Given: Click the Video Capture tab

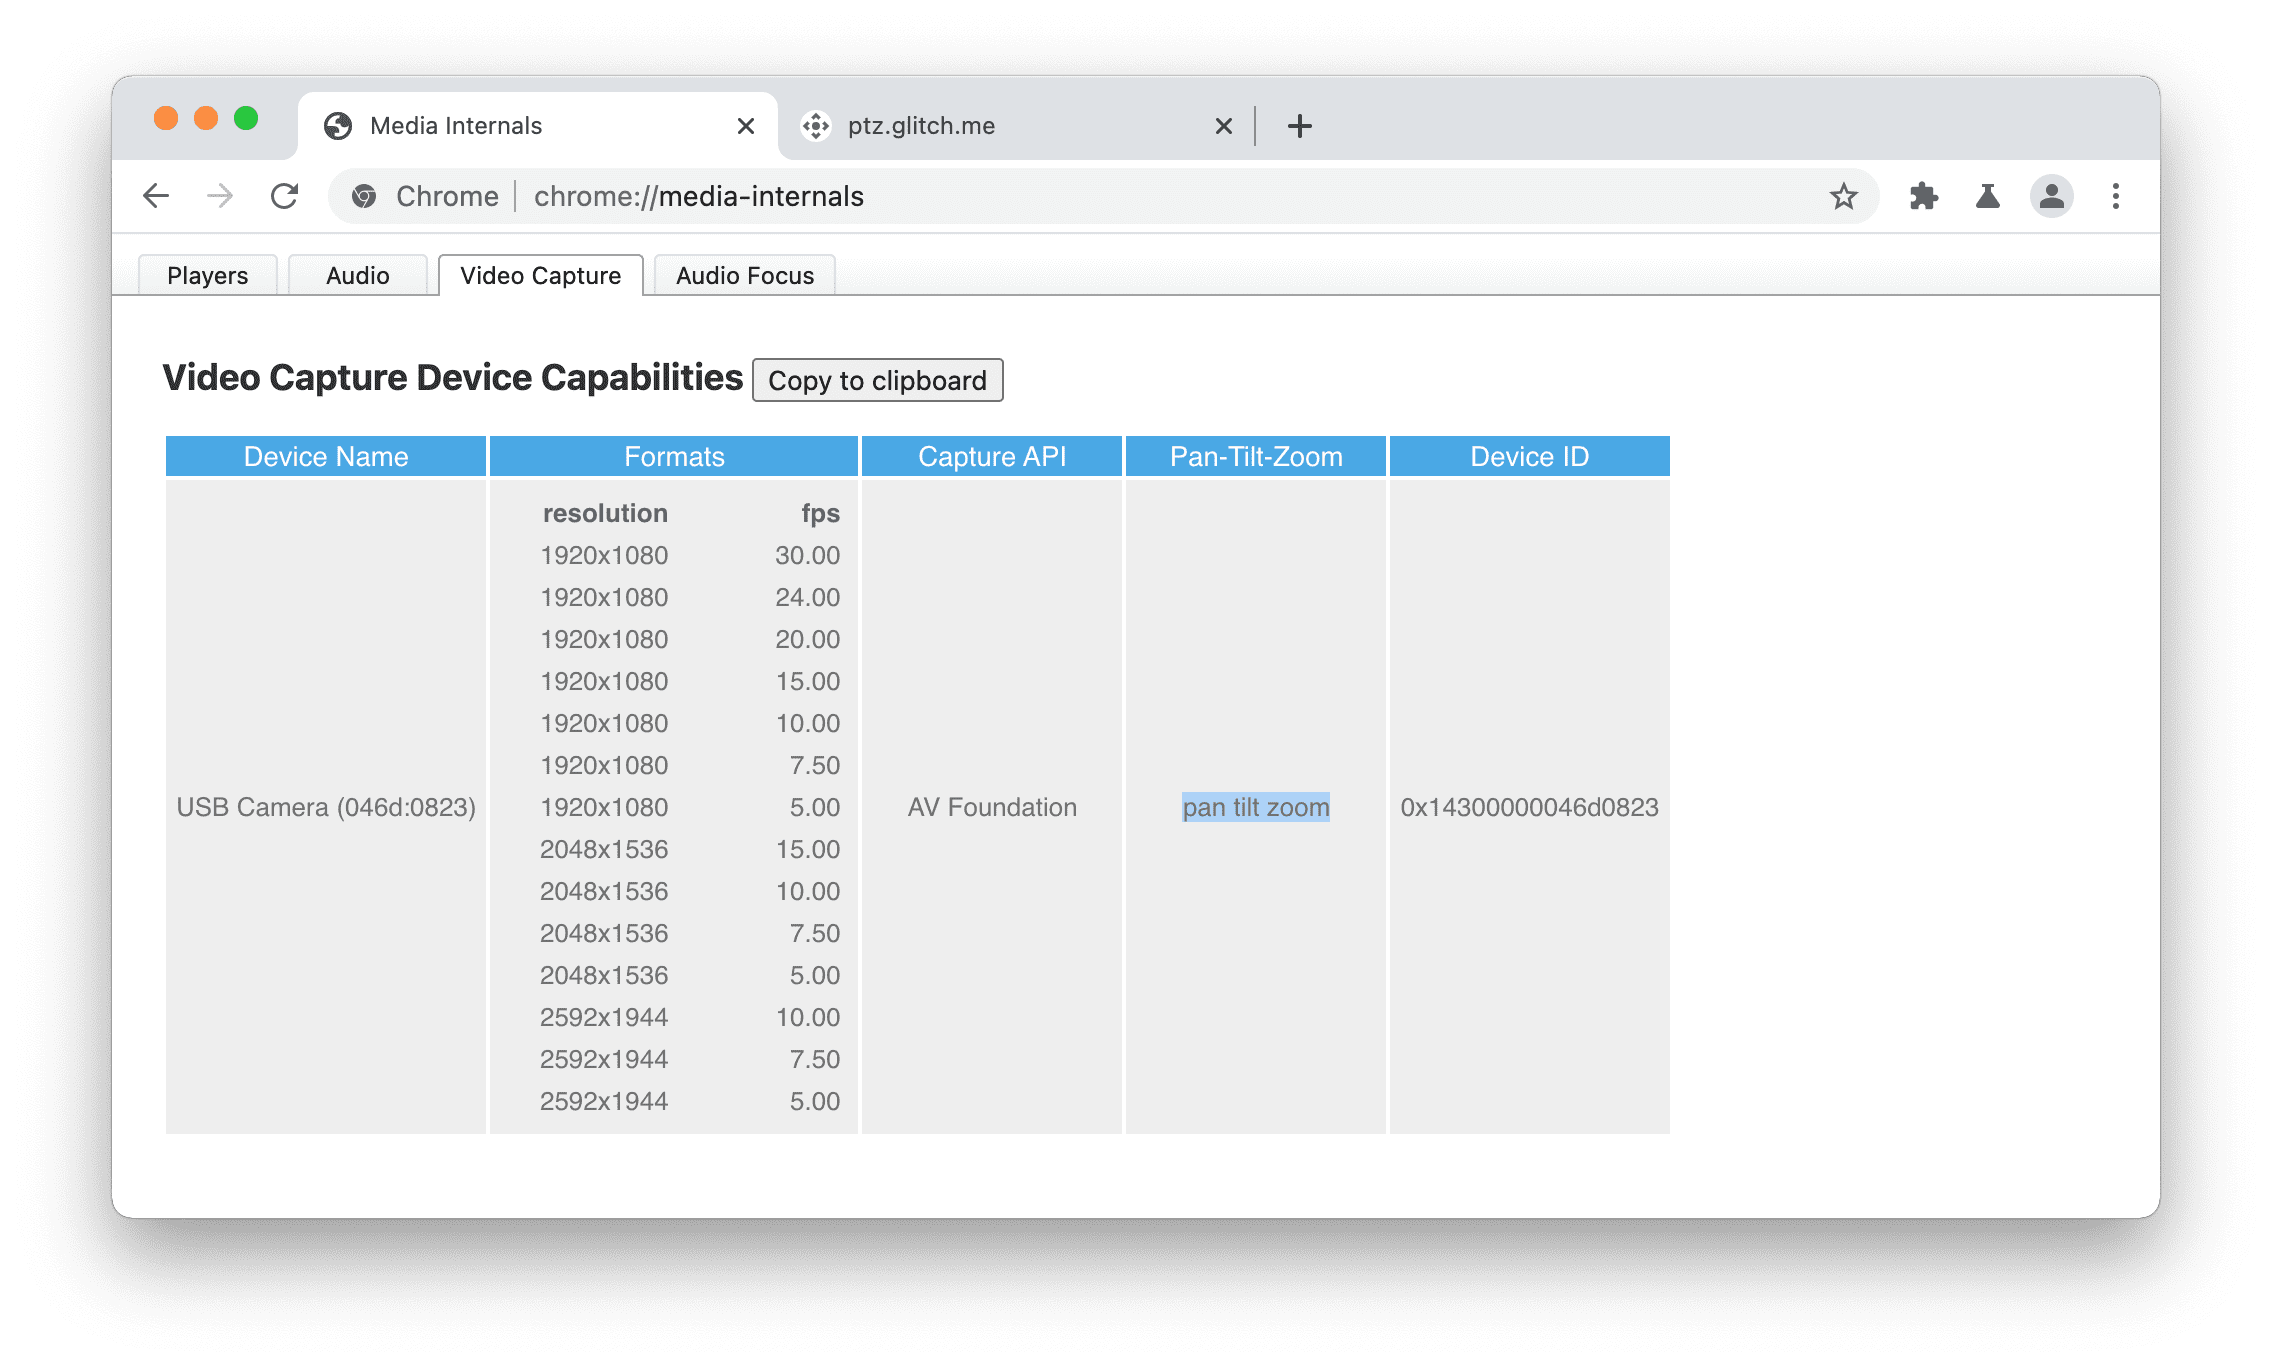Looking at the screenshot, I should pos(542,274).
